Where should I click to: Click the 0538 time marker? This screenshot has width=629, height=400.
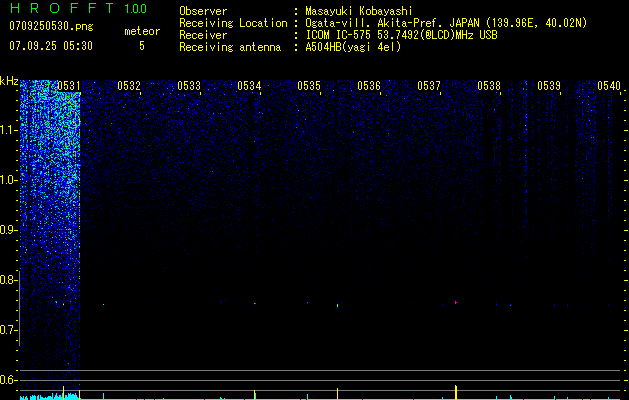[x=489, y=86]
